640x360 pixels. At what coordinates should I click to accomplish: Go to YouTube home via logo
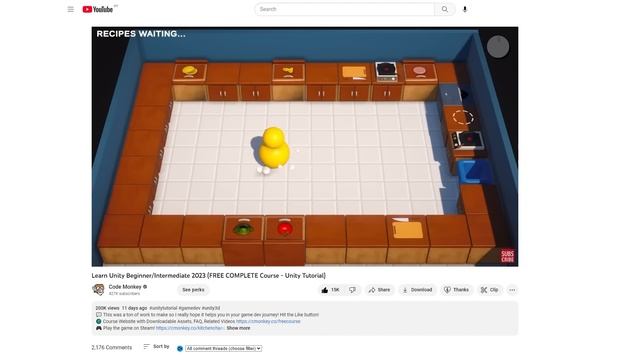click(98, 9)
